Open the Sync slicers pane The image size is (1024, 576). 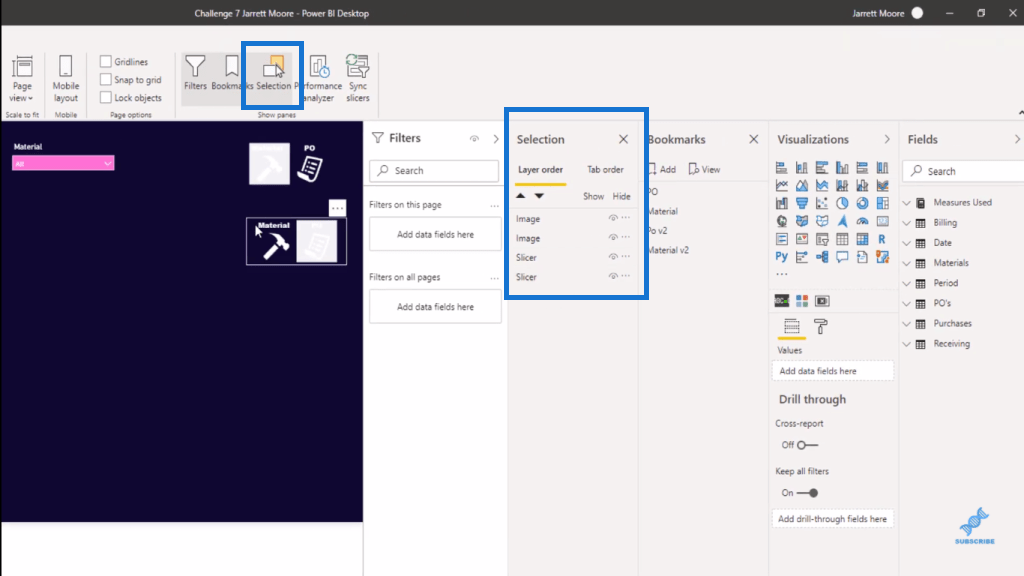(x=357, y=78)
